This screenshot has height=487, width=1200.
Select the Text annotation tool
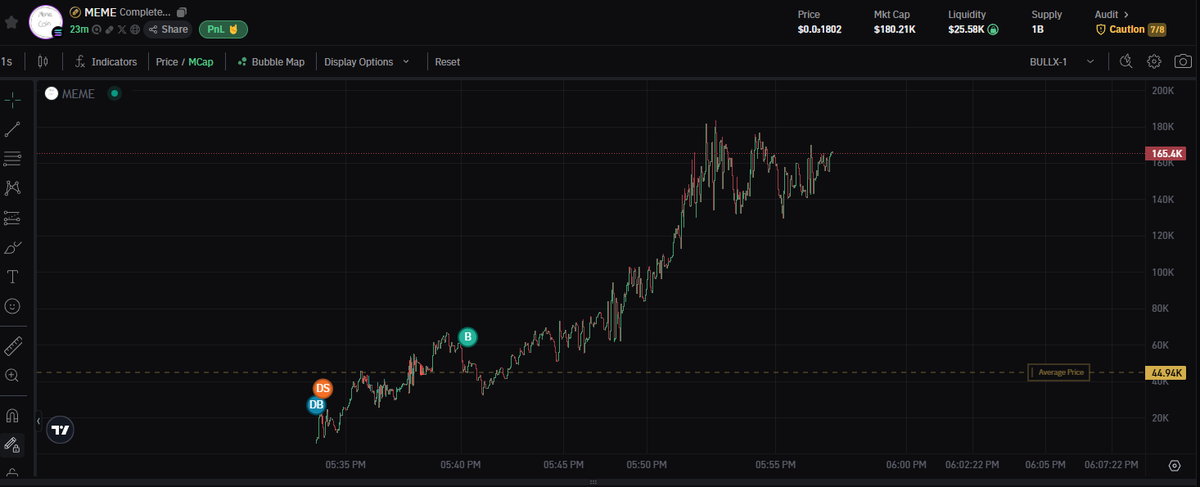pyautogui.click(x=13, y=276)
